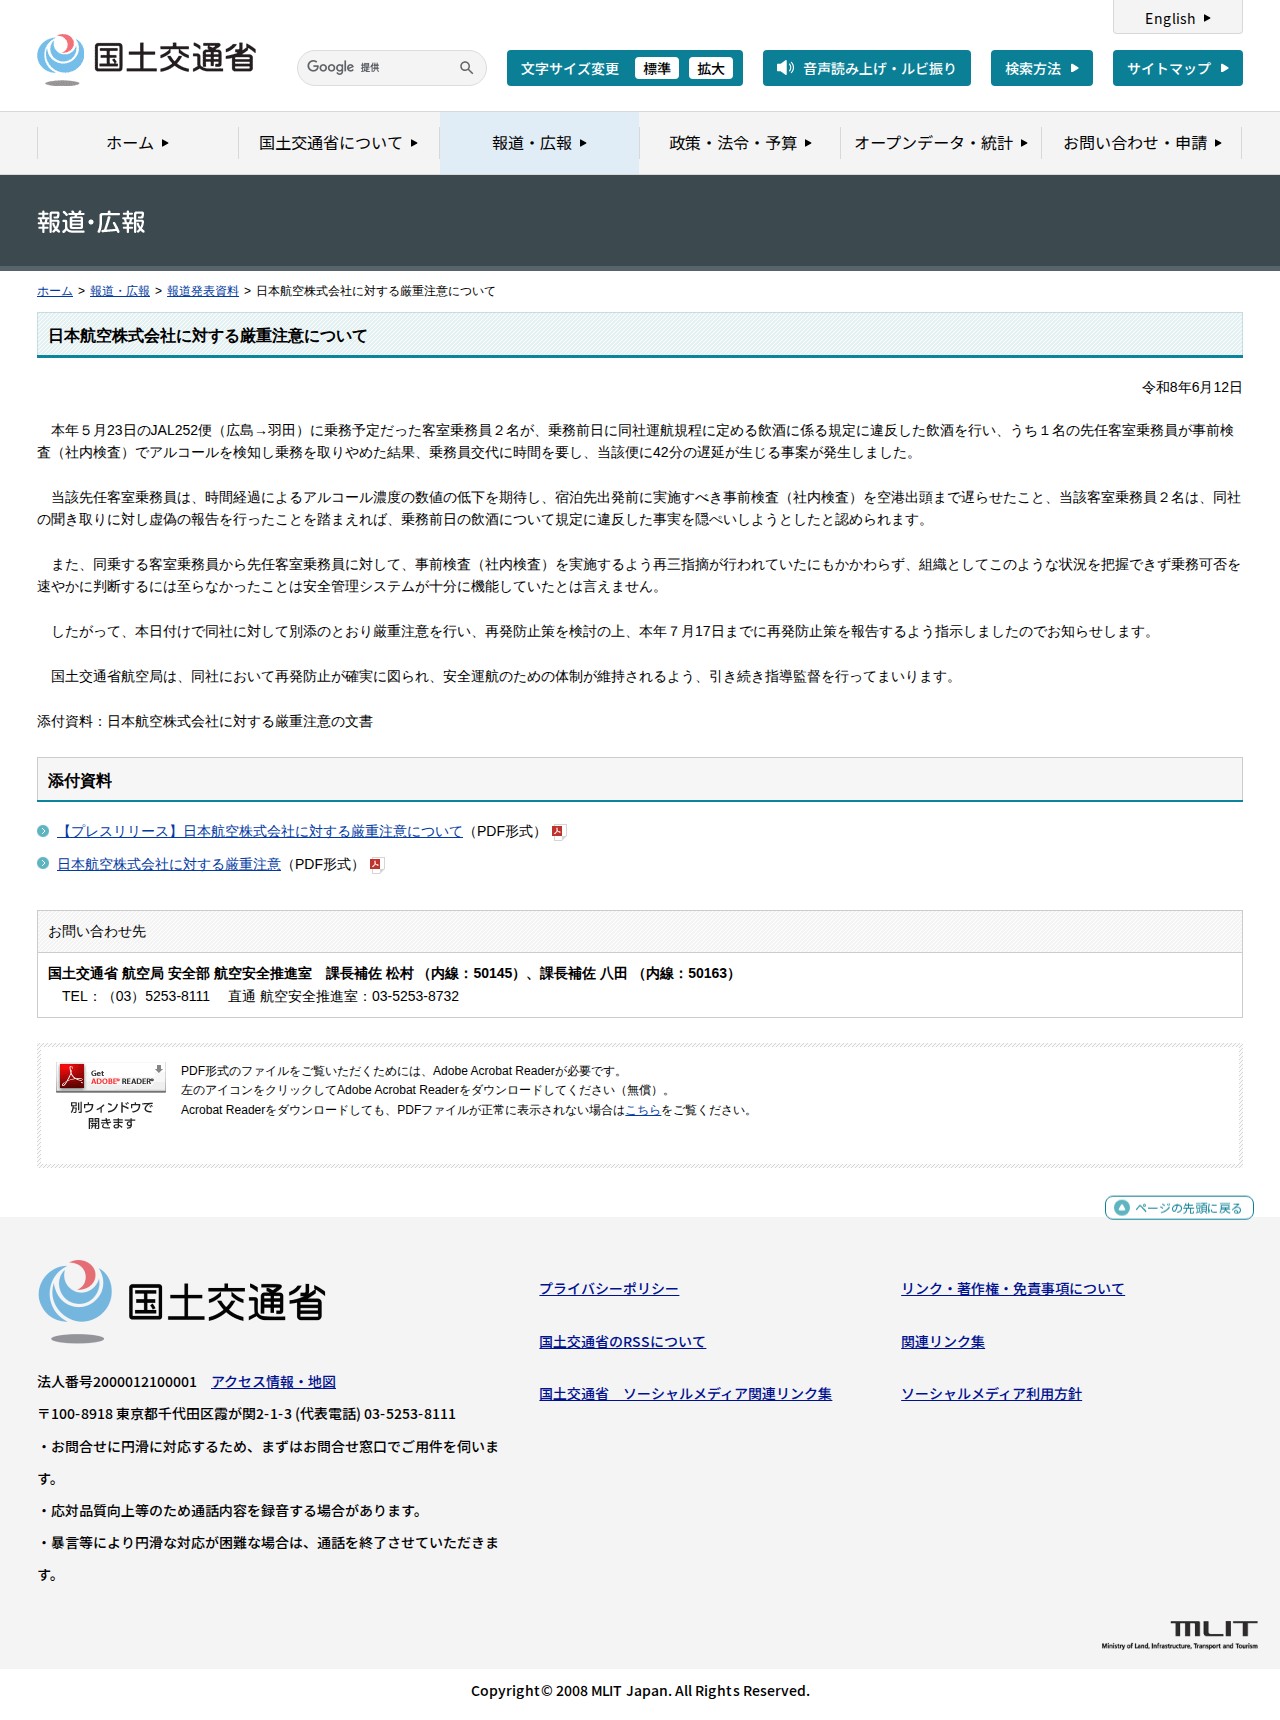Click the Google search magnifier icon
1280x1720 pixels.
[466, 68]
